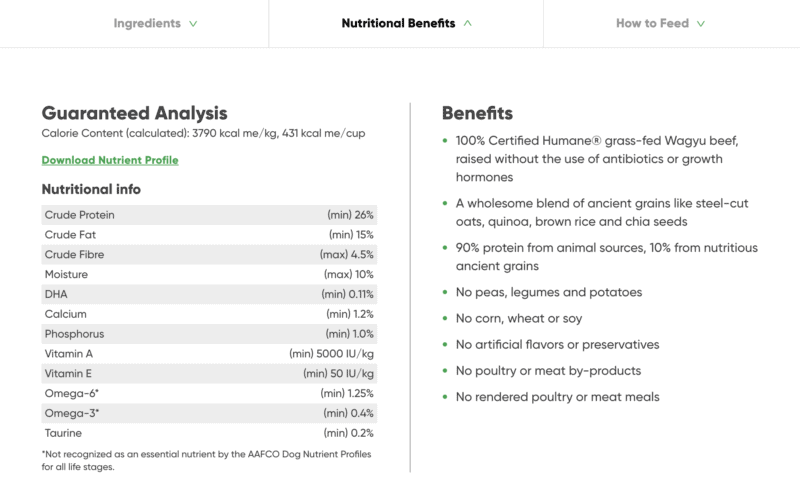Select the No corn, wheat or soy bullet

pos(531,318)
